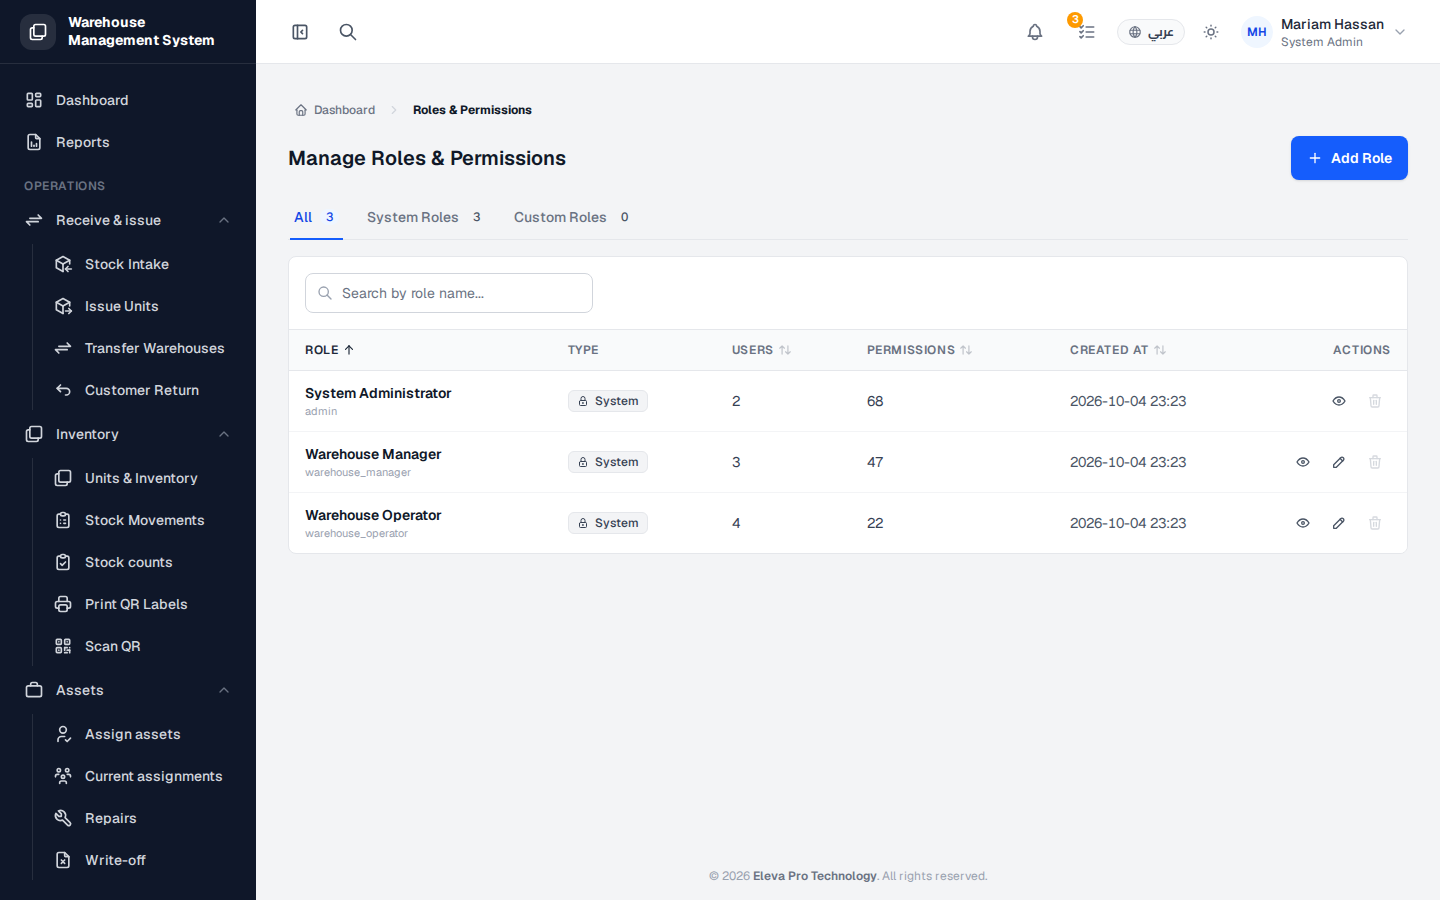
Task: Click the TYPE column header
Action: click(x=583, y=350)
